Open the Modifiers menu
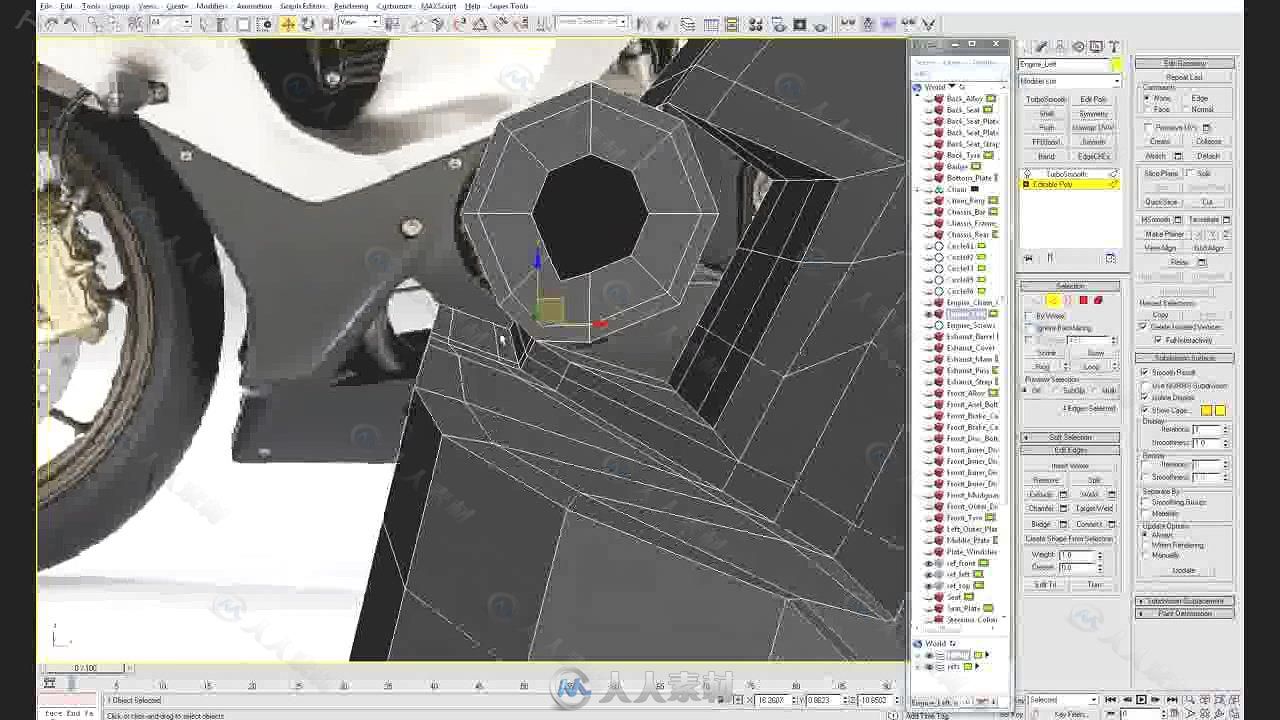 pos(211,6)
